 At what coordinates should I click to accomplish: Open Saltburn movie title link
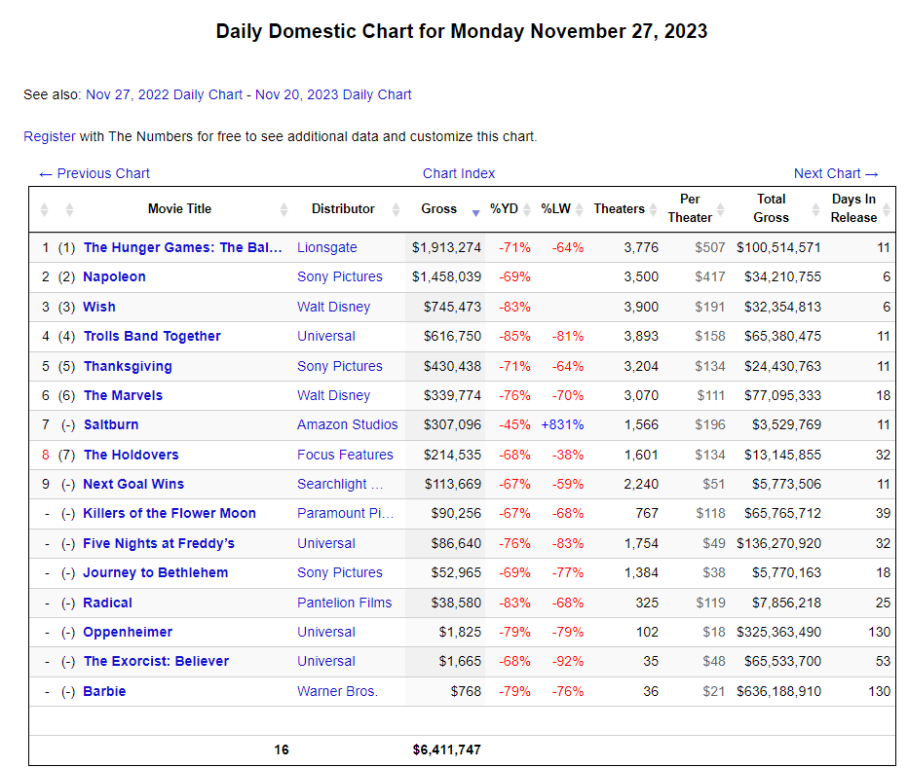(x=112, y=425)
